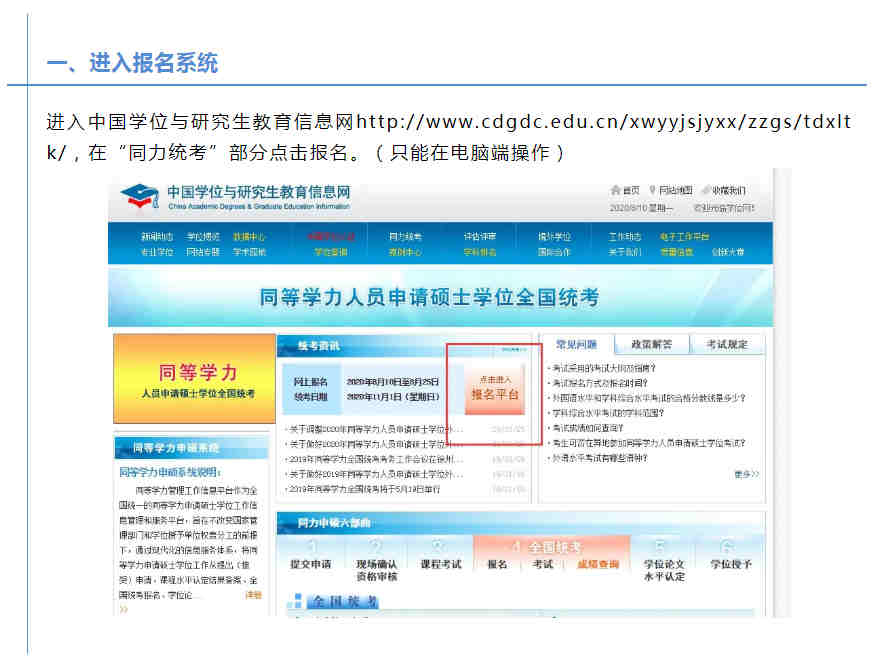Open FAQ 考试成绩如何查询?
Image resolution: width=874 pixels, height=664 pixels.
(587, 428)
